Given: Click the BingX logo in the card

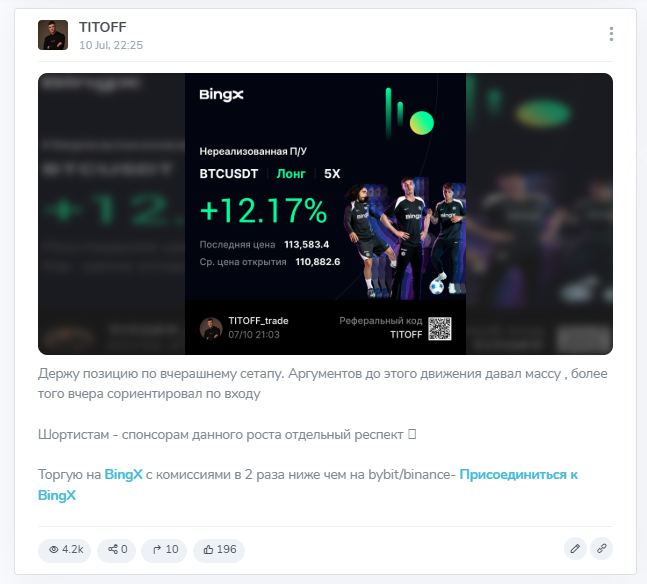Looking at the screenshot, I should [222, 95].
